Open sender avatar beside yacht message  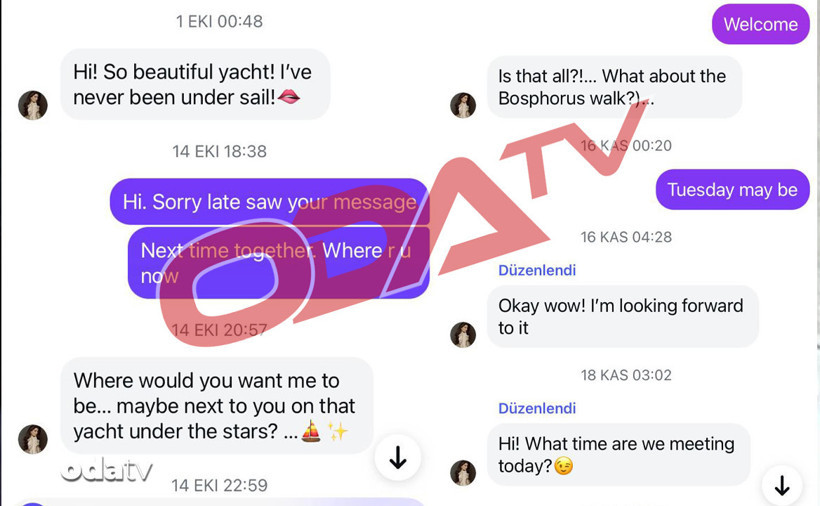click(33, 105)
